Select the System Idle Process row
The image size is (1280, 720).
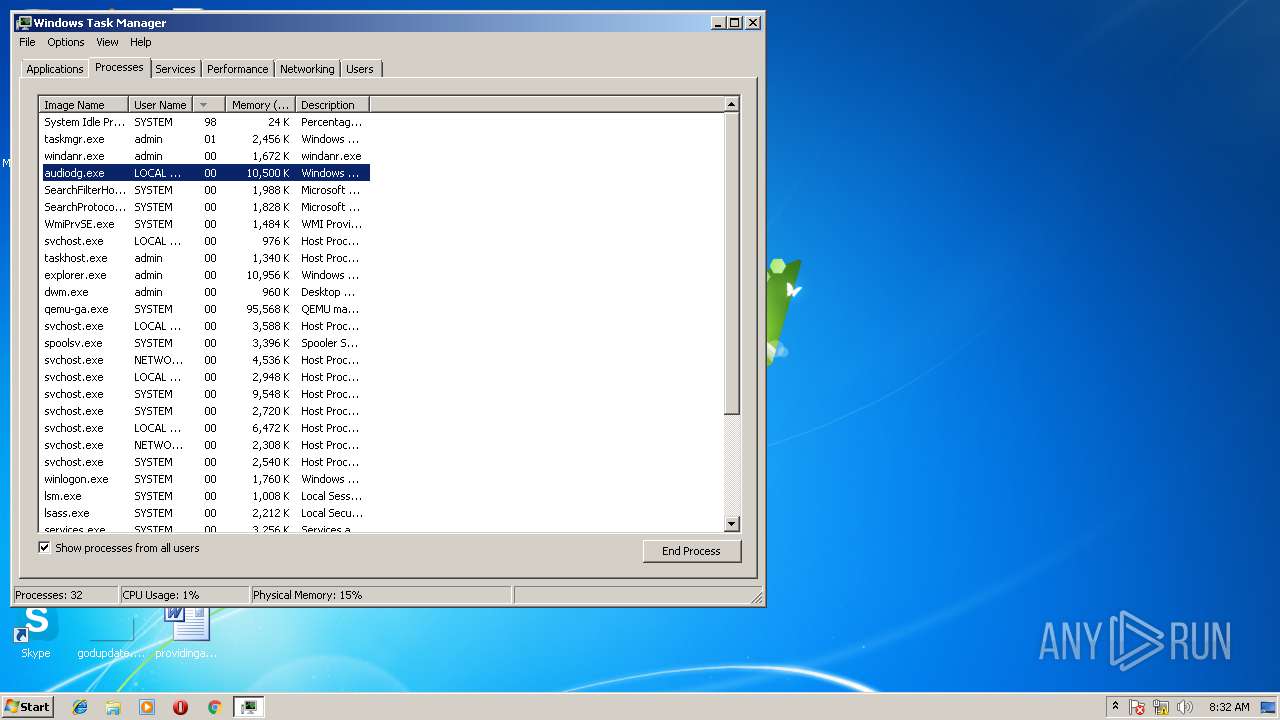pos(204,122)
